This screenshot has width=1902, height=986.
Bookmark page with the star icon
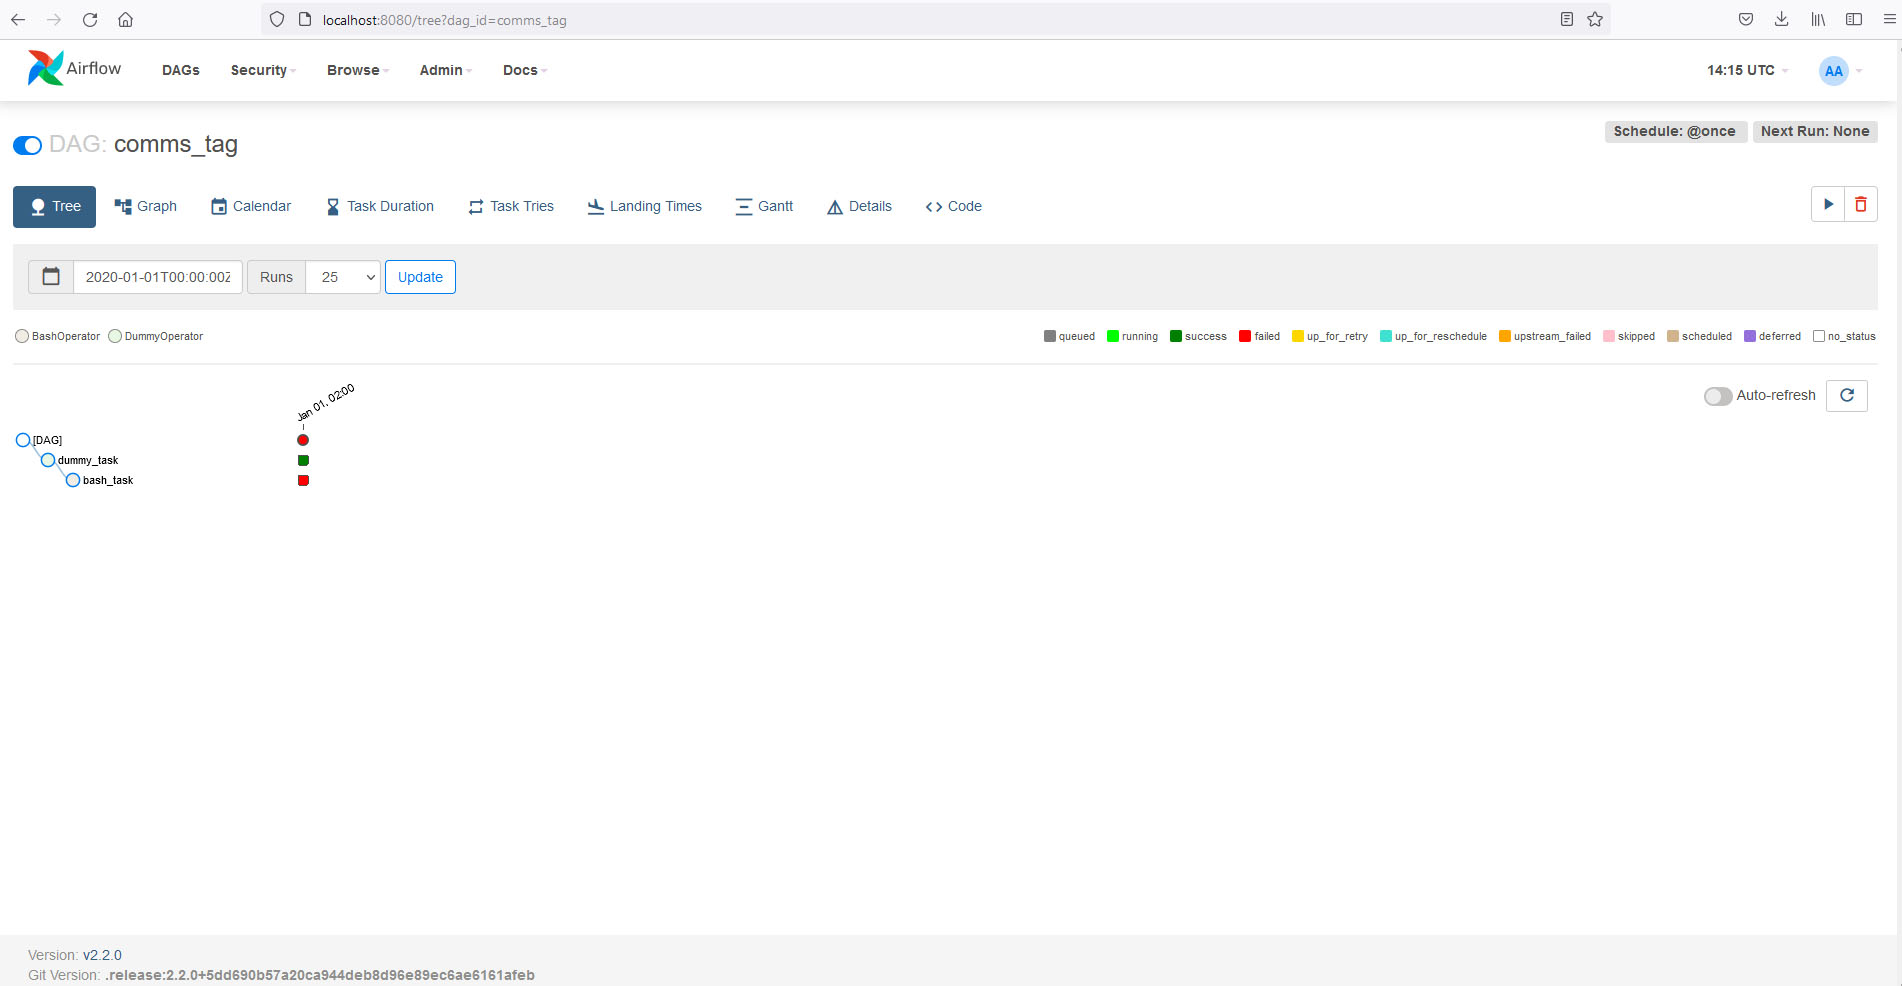pos(1595,20)
